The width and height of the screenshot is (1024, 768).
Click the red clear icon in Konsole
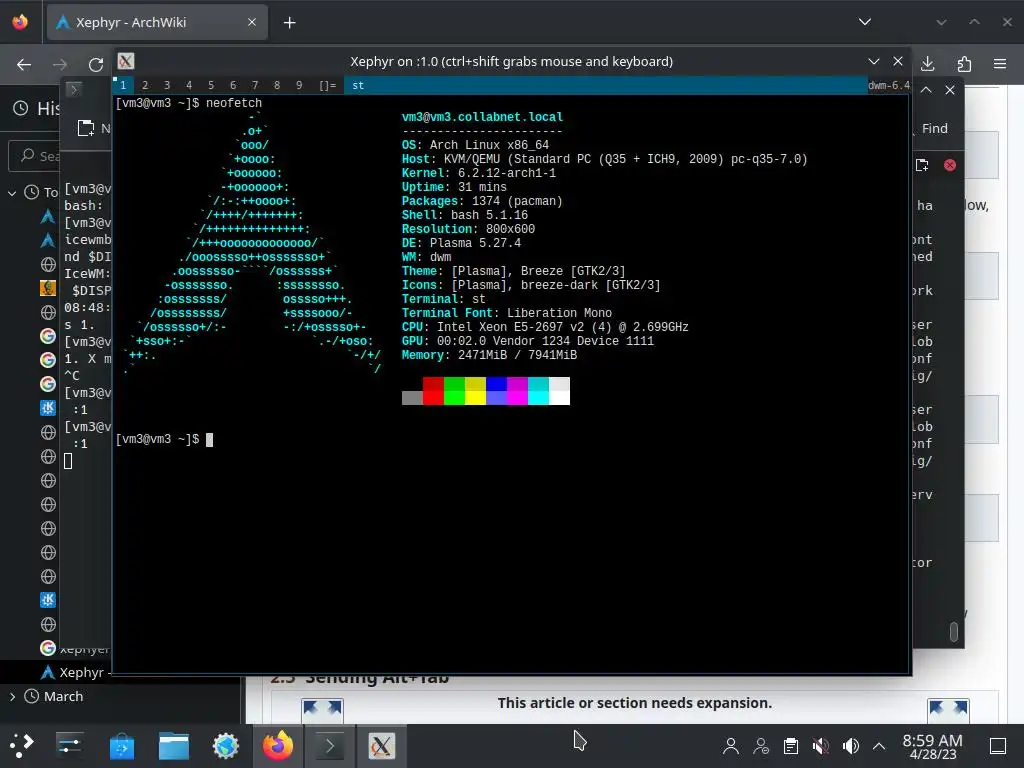[x=950, y=165]
